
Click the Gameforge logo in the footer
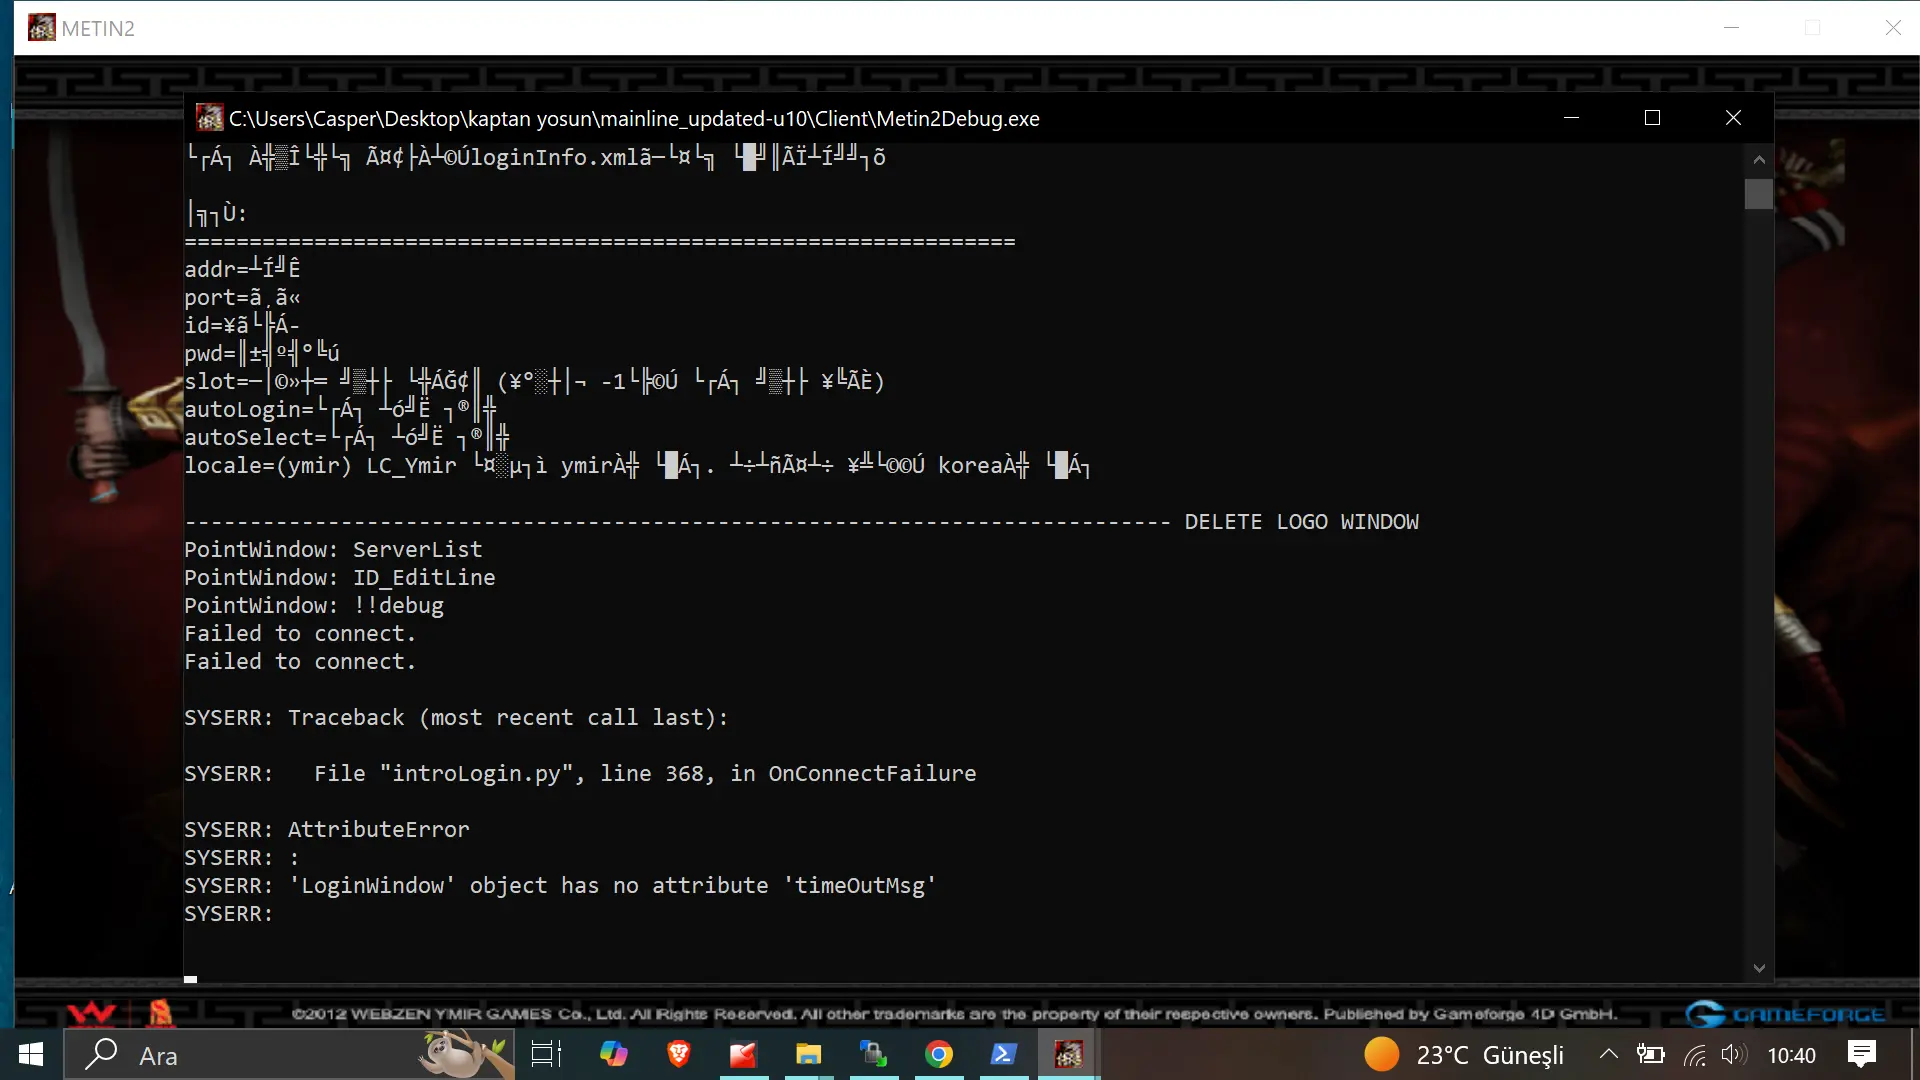click(1786, 1014)
